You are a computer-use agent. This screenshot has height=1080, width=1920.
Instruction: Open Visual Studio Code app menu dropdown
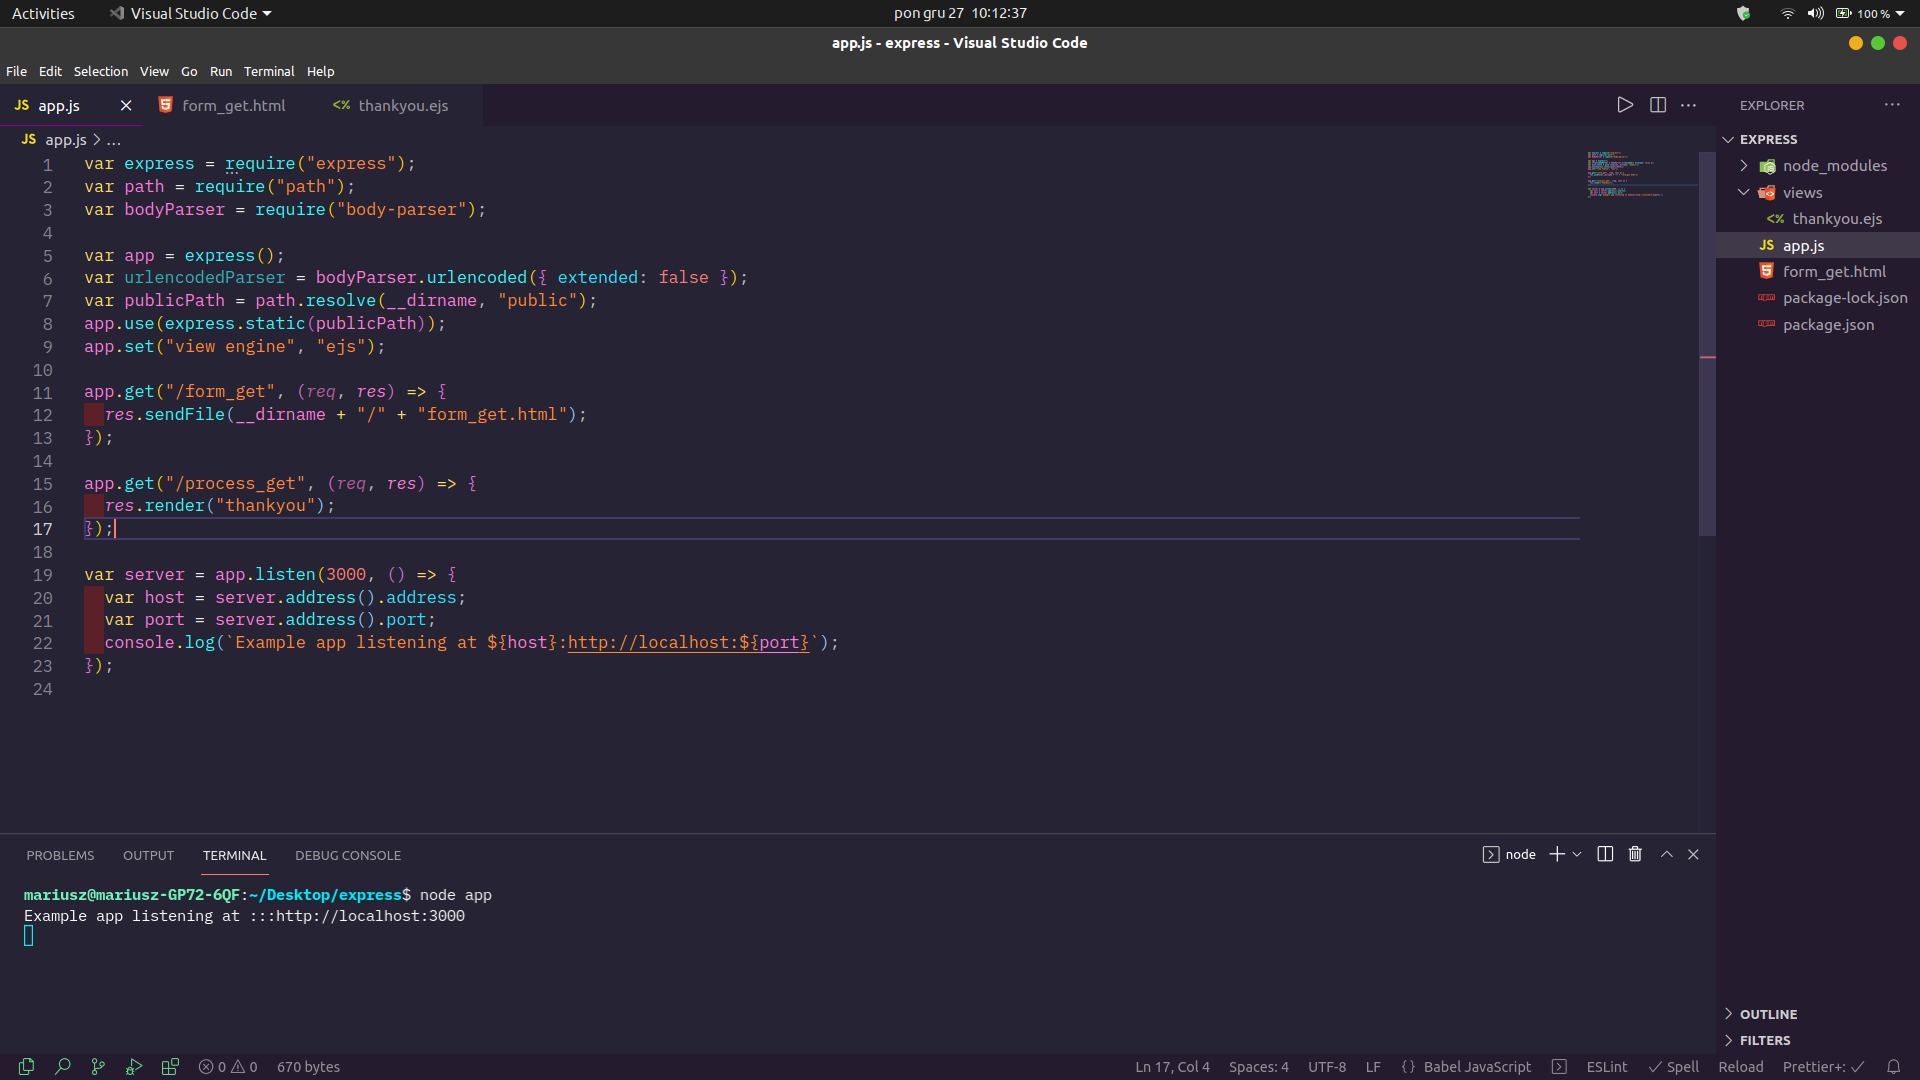point(190,13)
